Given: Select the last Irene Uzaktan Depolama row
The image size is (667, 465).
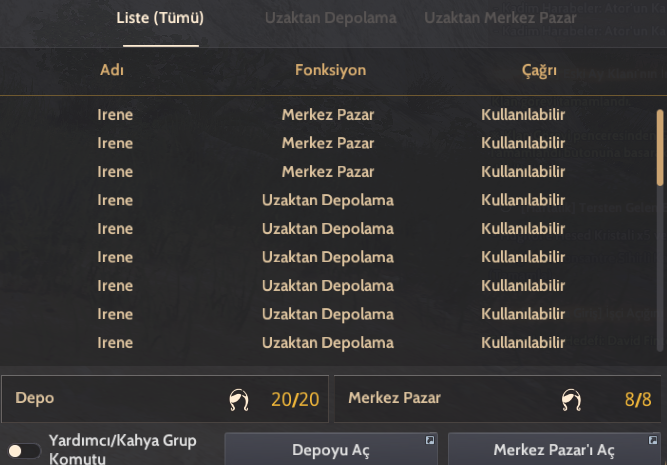Looking at the screenshot, I should 328,342.
